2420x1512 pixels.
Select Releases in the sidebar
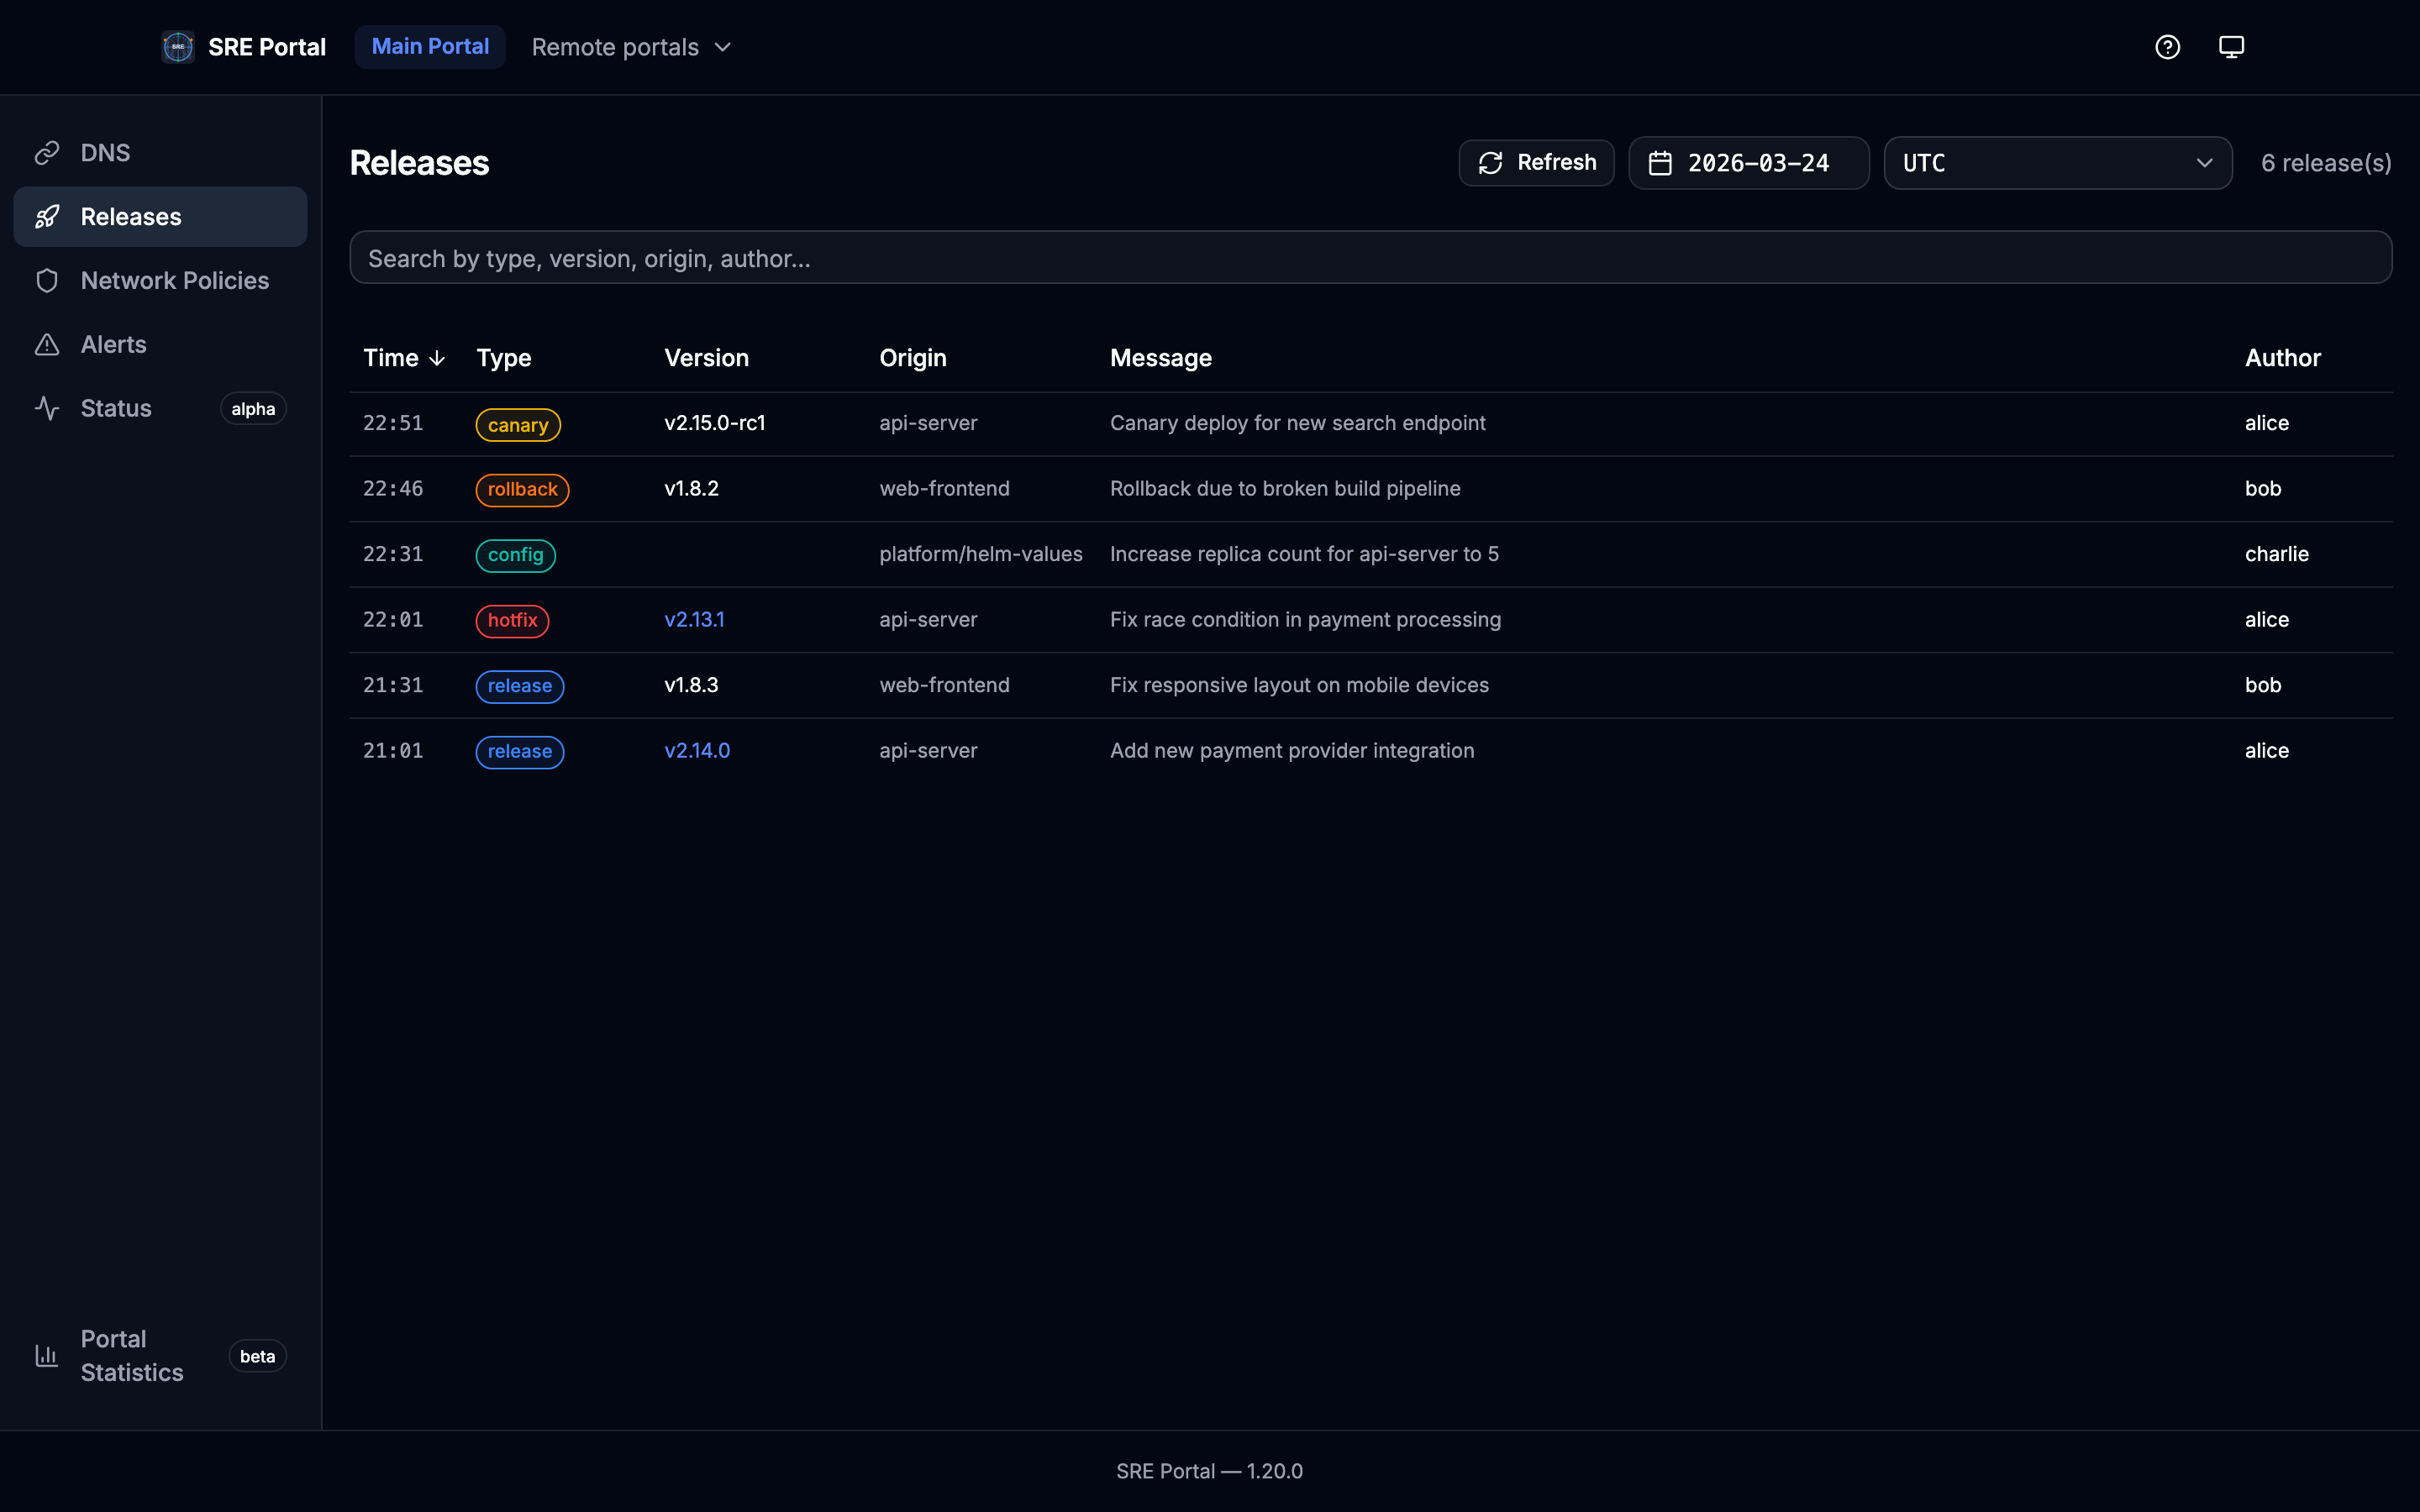[160, 217]
